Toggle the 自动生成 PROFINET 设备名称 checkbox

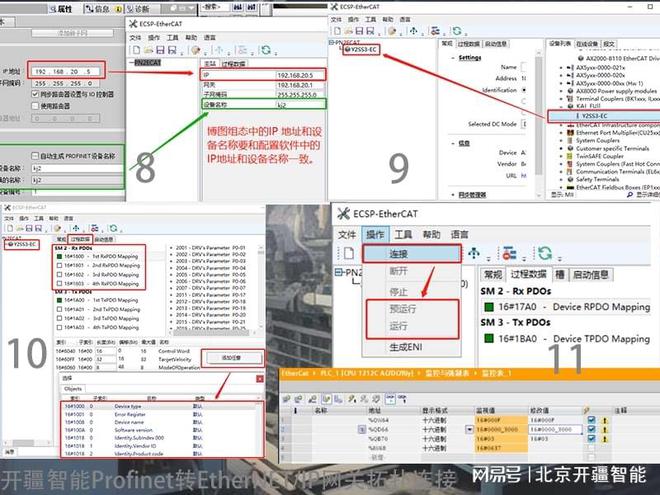pyautogui.click(x=35, y=156)
